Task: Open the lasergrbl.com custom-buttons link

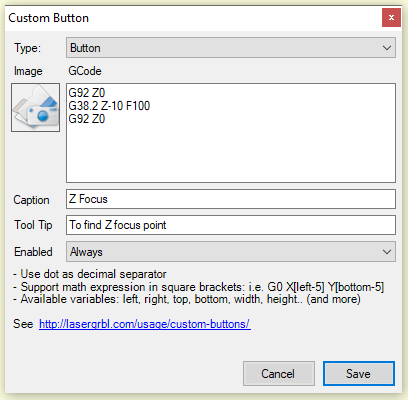Action: point(145,324)
